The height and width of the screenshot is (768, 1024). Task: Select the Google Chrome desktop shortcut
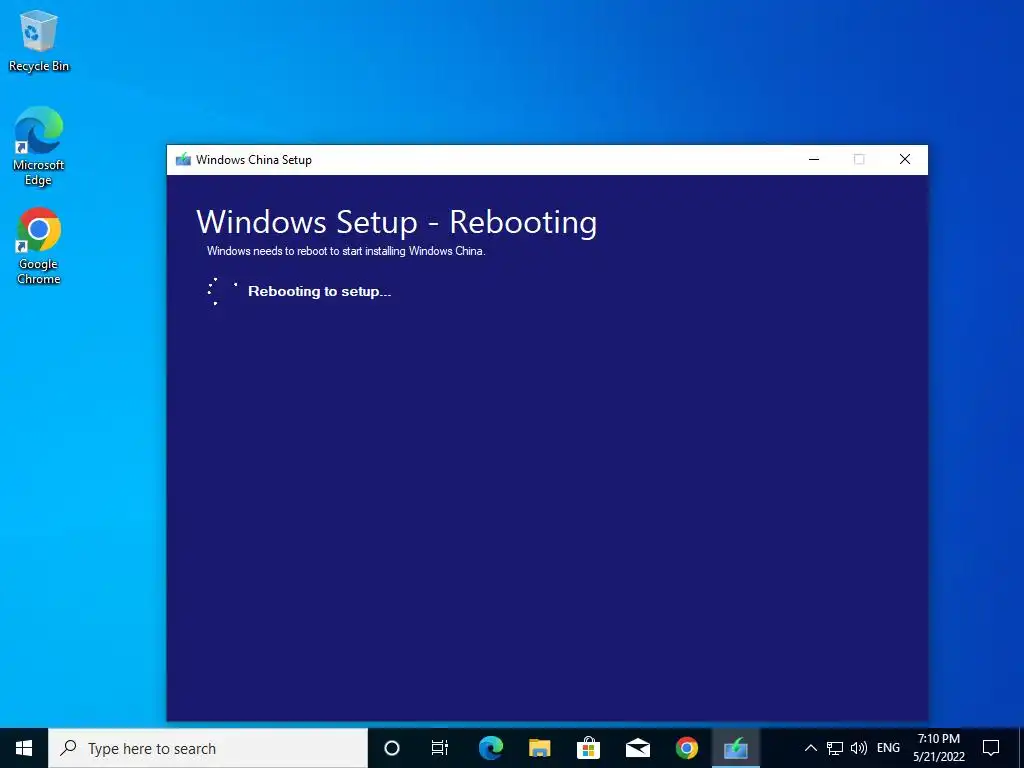tap(39, 246)
